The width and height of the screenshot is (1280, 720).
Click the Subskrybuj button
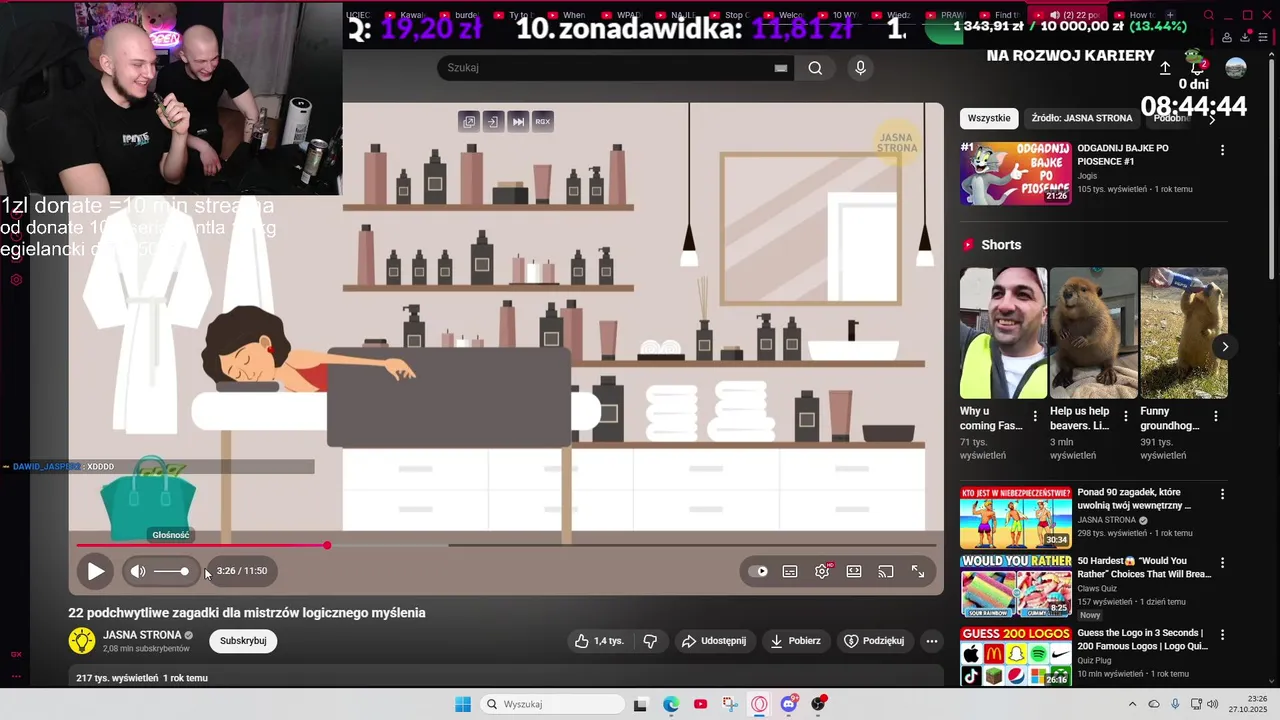point(243,641)
